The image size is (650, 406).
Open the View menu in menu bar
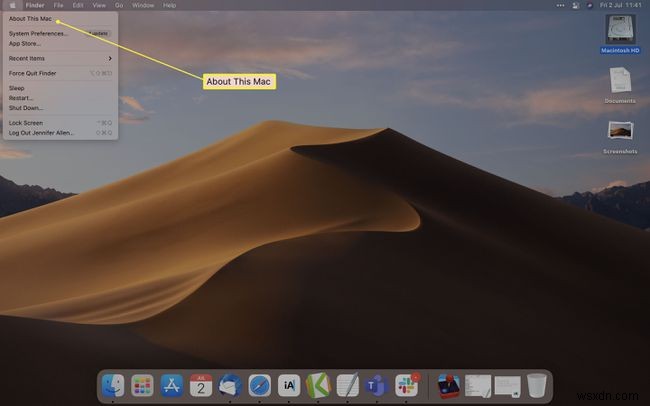click(96, 5)
